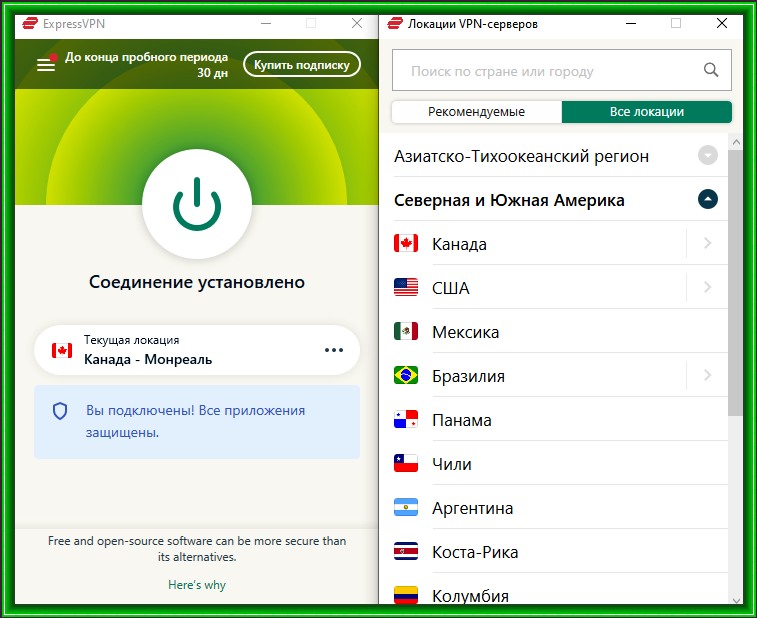Click the Канада - Монреаль current location card
This screenshot has width=757, height=618.
coord(197,350)
